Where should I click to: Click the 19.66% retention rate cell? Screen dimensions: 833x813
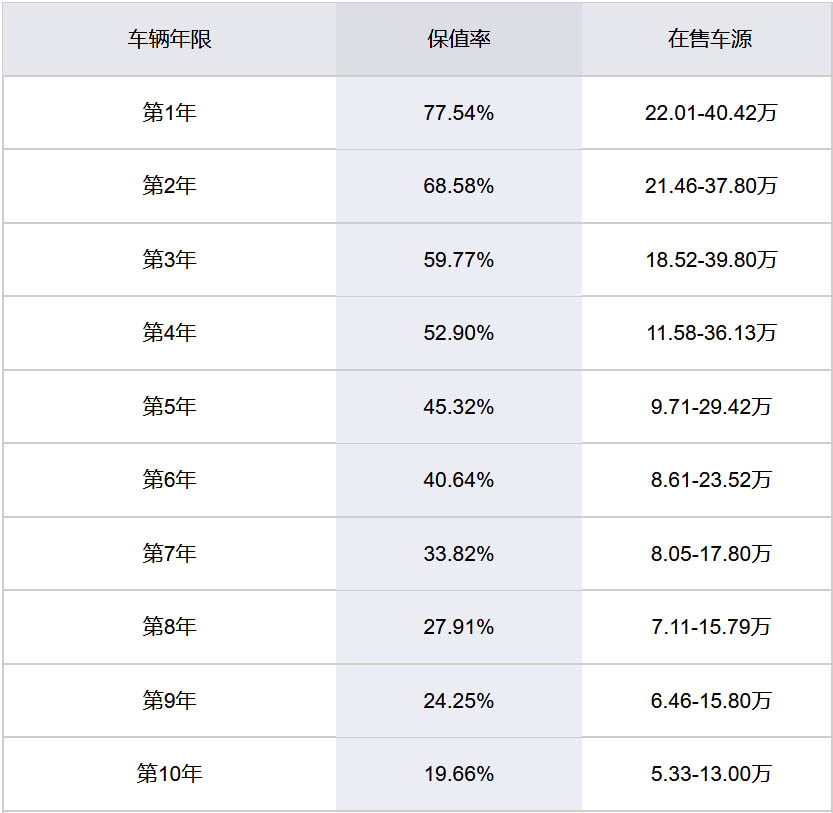(x=459, y=774)
